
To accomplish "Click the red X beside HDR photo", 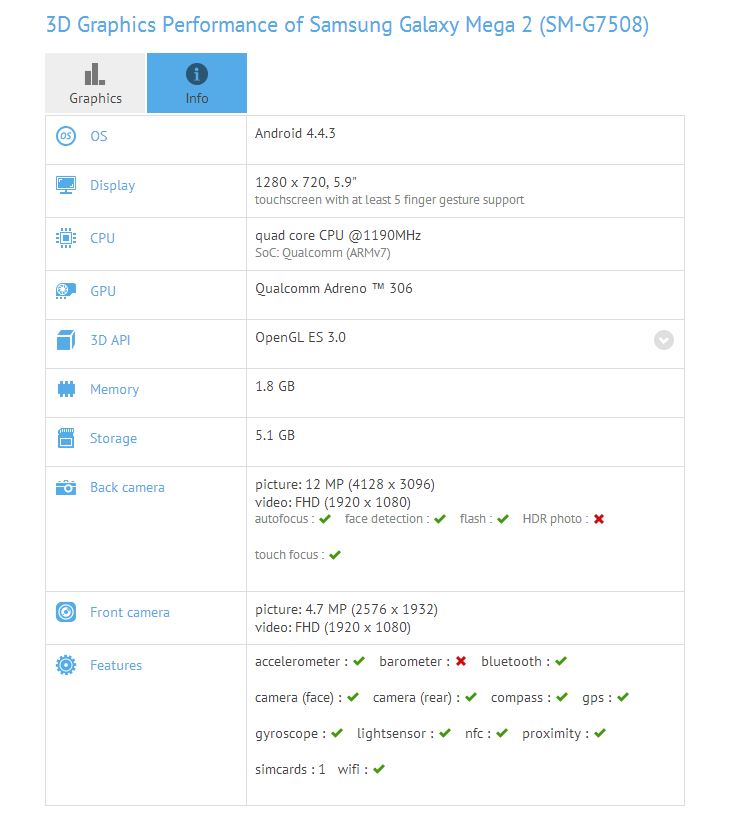I will [x=599, y=519].
